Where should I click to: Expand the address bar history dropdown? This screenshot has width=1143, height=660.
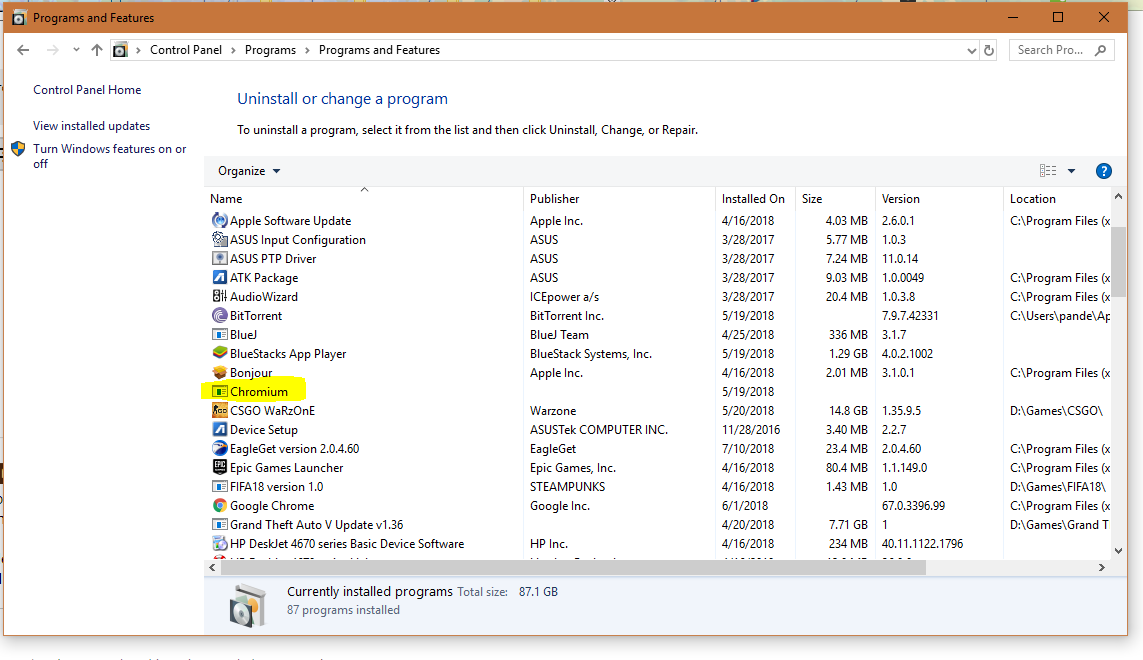[x=970, y=49]
